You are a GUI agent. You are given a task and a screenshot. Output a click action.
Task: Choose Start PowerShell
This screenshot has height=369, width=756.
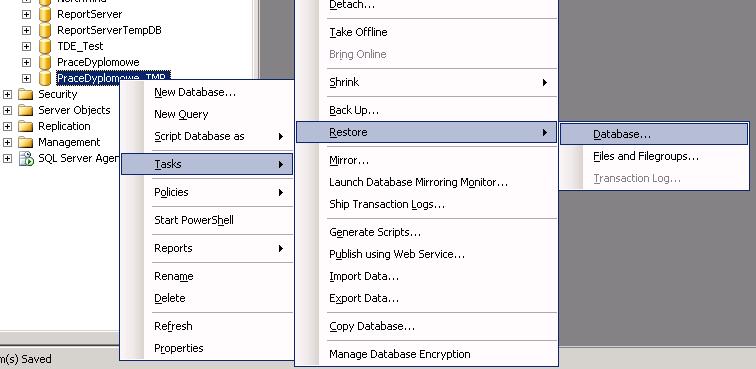pos(207,220)
